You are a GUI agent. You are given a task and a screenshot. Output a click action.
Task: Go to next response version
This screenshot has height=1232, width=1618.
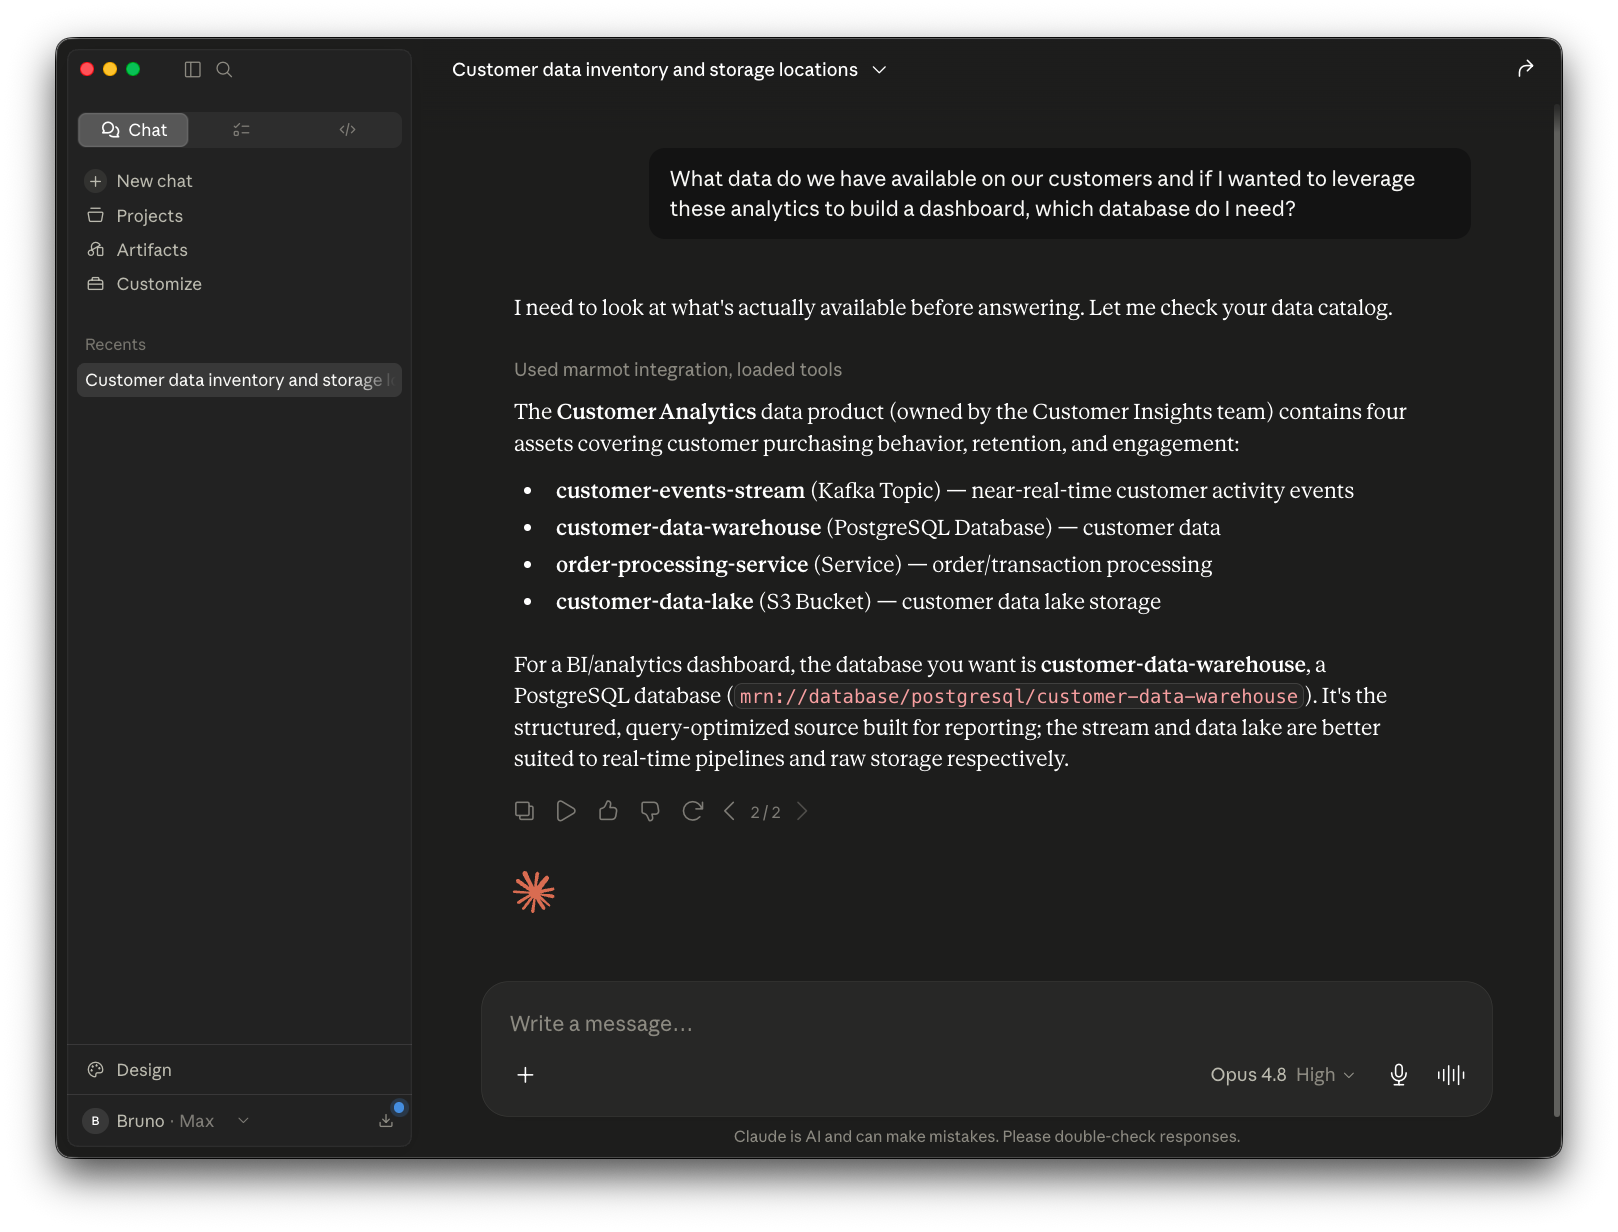[x=802, y=811]
